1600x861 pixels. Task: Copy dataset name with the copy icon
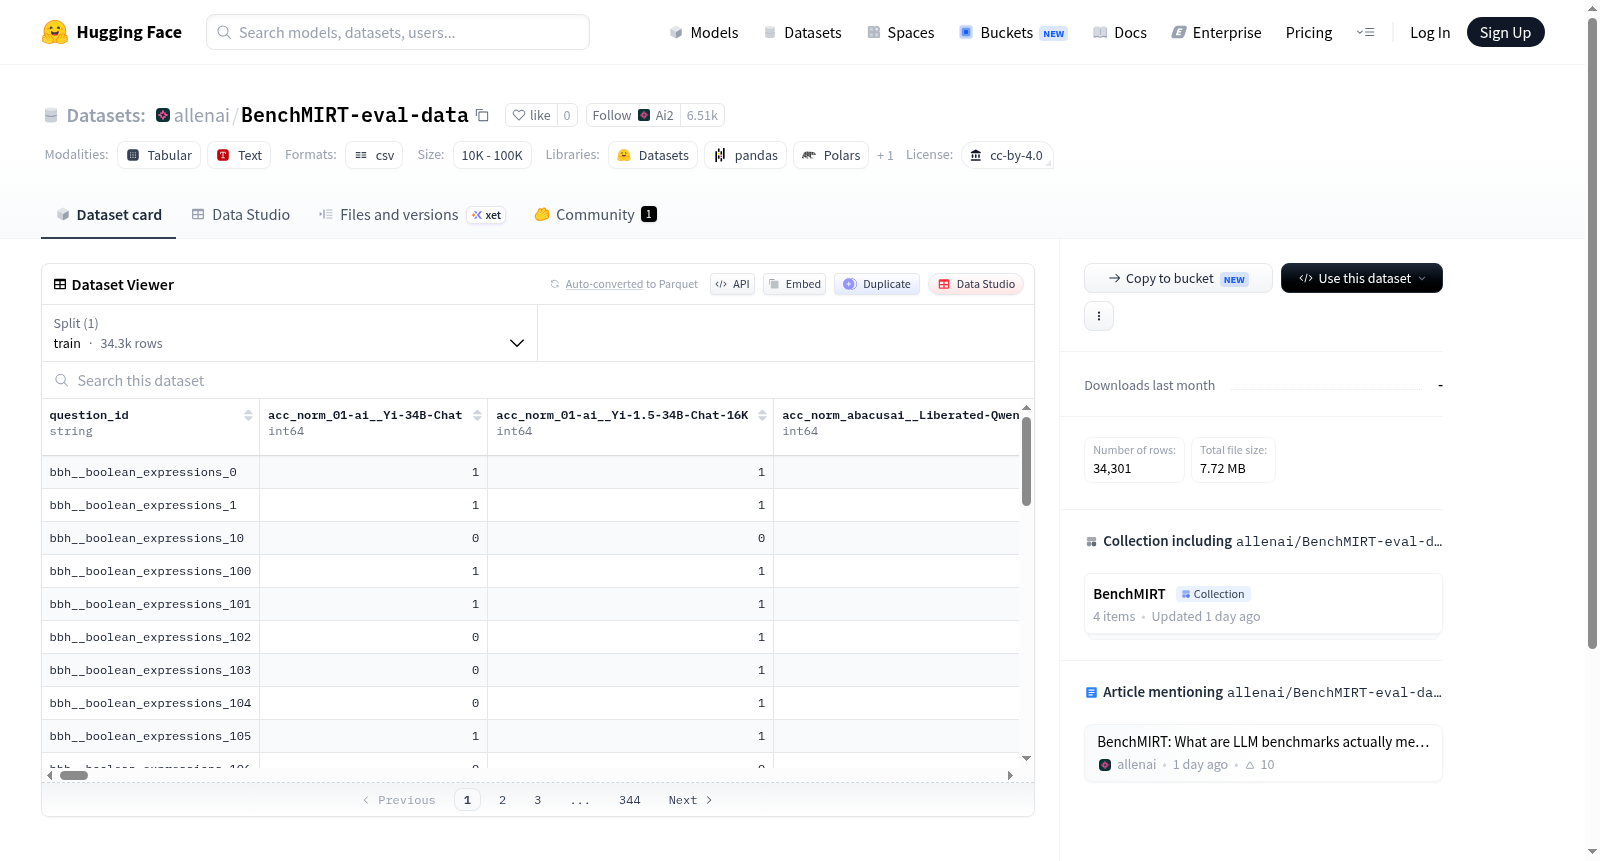[x=482, y=115]
